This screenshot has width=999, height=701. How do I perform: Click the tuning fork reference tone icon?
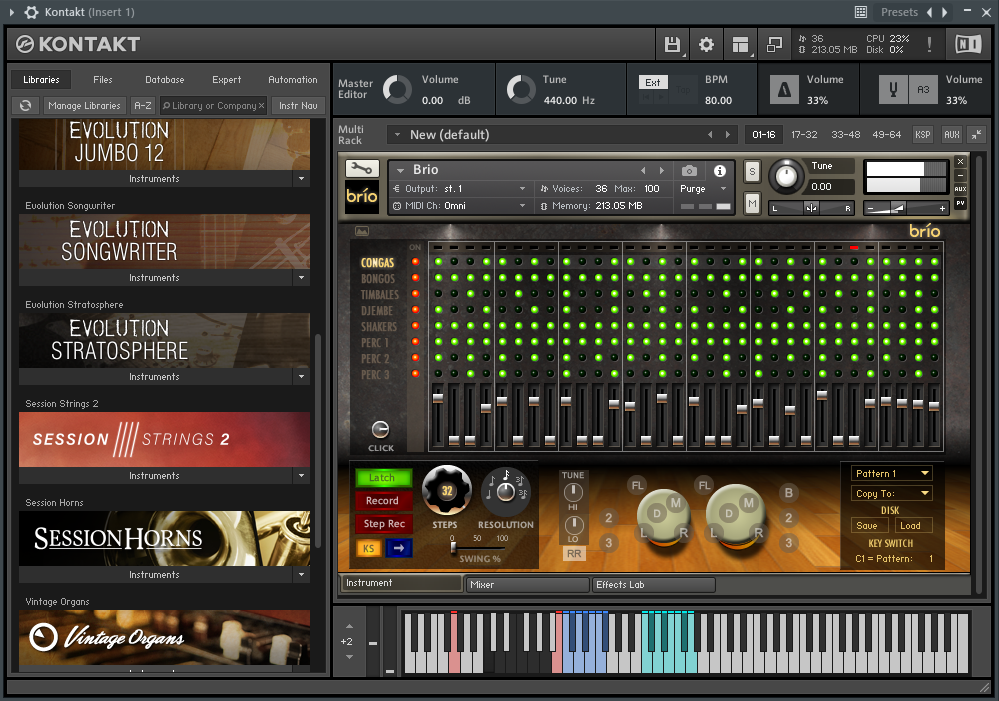click(893, 90)
